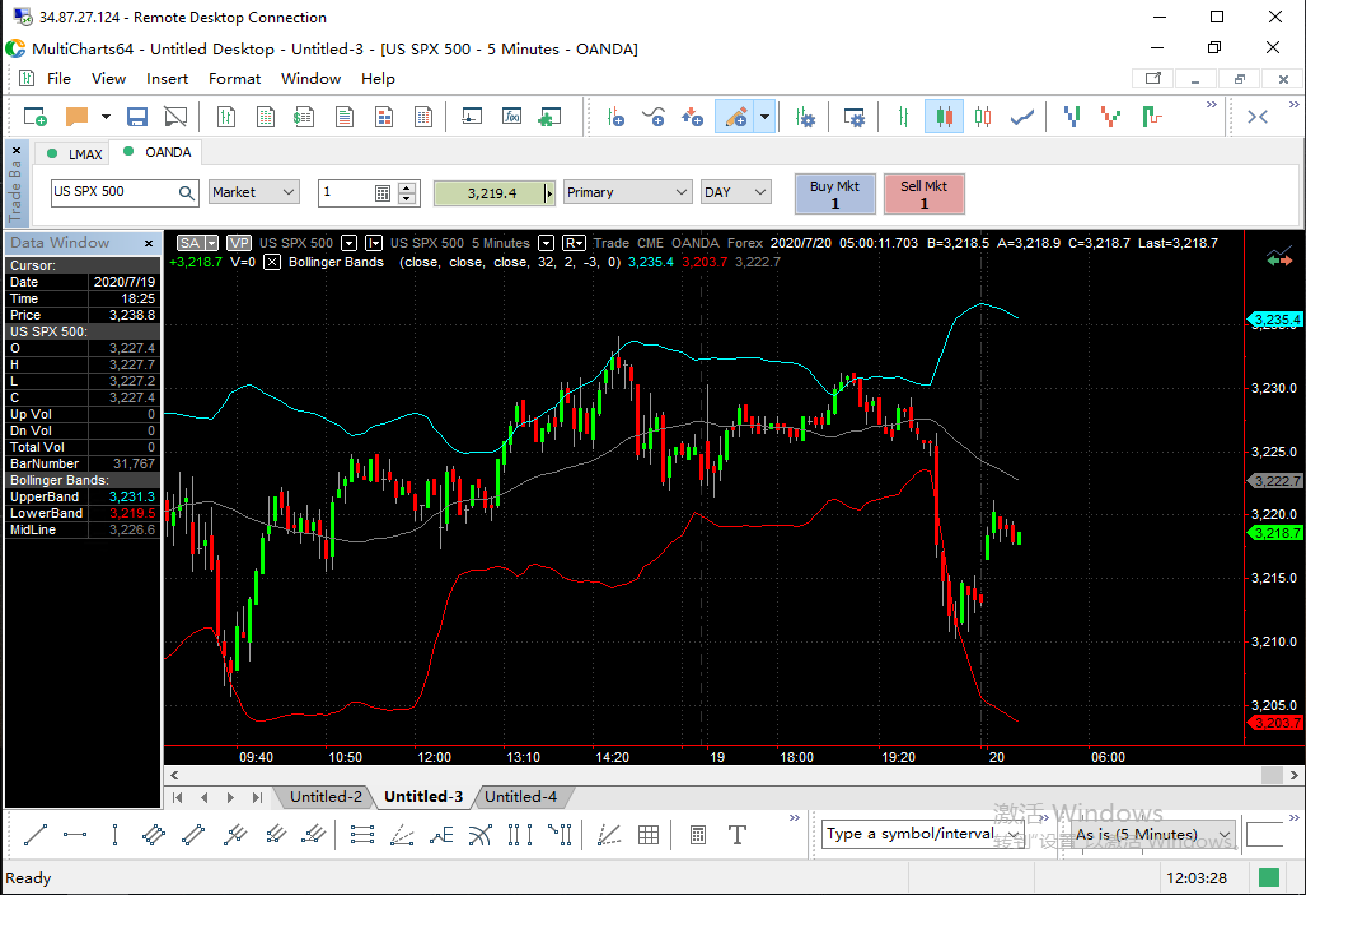This screenshot has width=1357, height=931.
Task: Go to the first workspace tab arrow
Action: click(x=178, y=797)
